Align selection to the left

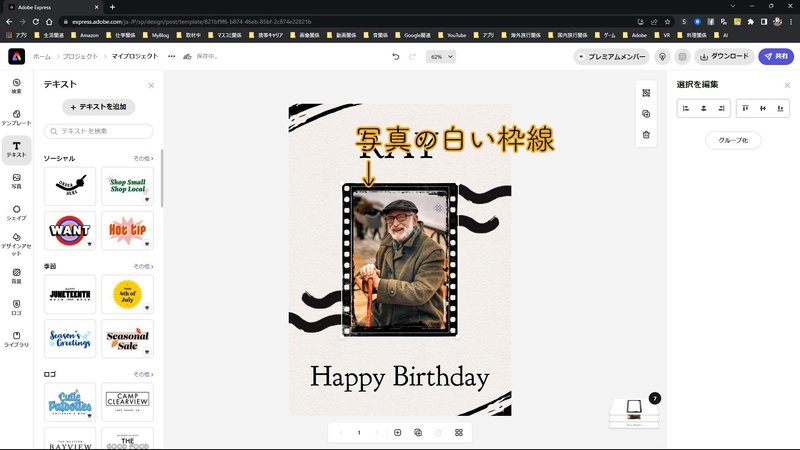686,108
